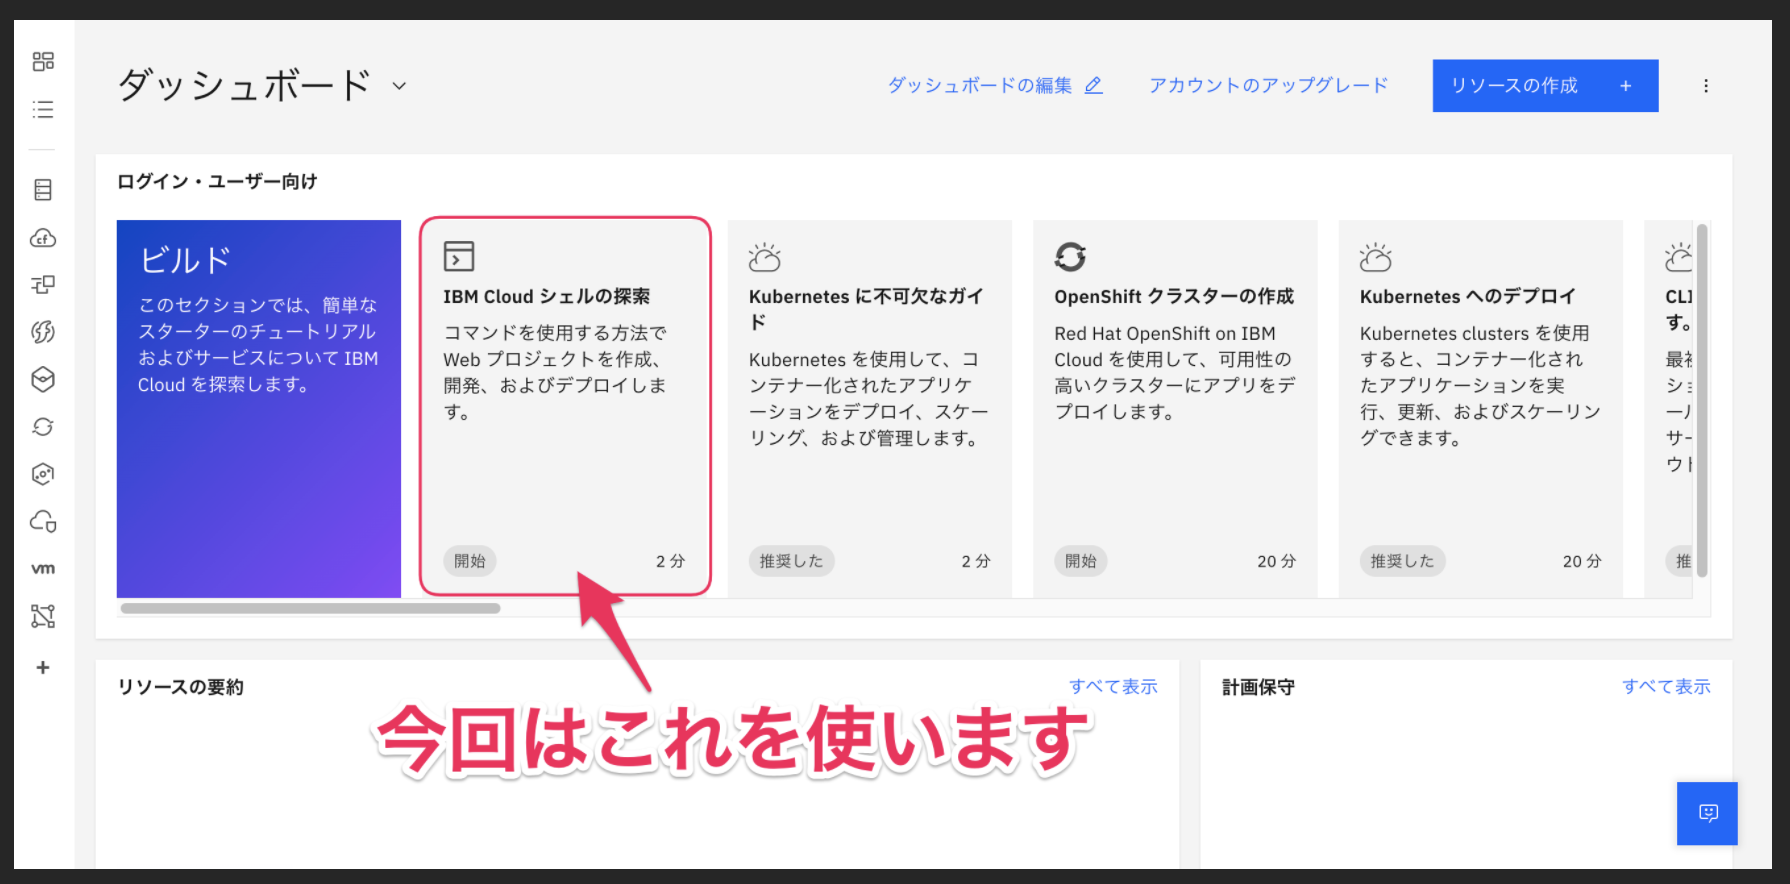Click the 計画保守 heading
Image resolution: width=1790 pixels, height=884 pixels.
[1258, 687]
